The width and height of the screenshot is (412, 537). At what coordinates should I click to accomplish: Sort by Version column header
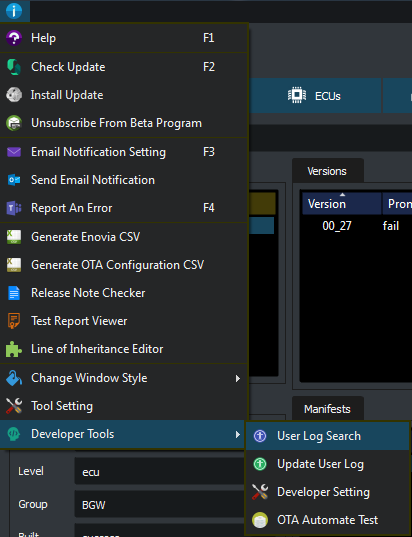click(342, 203)
